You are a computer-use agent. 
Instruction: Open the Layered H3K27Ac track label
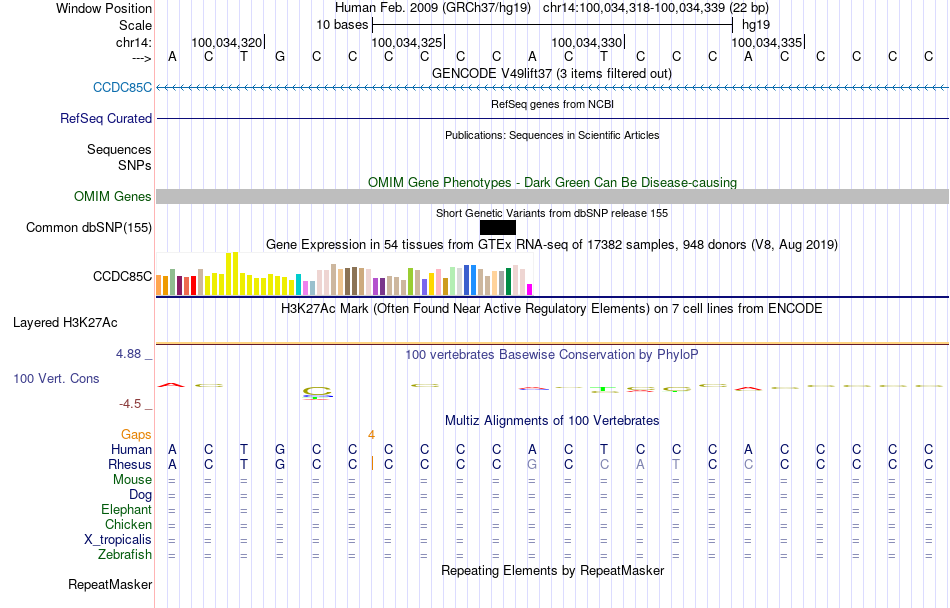[x=65, y=323]
